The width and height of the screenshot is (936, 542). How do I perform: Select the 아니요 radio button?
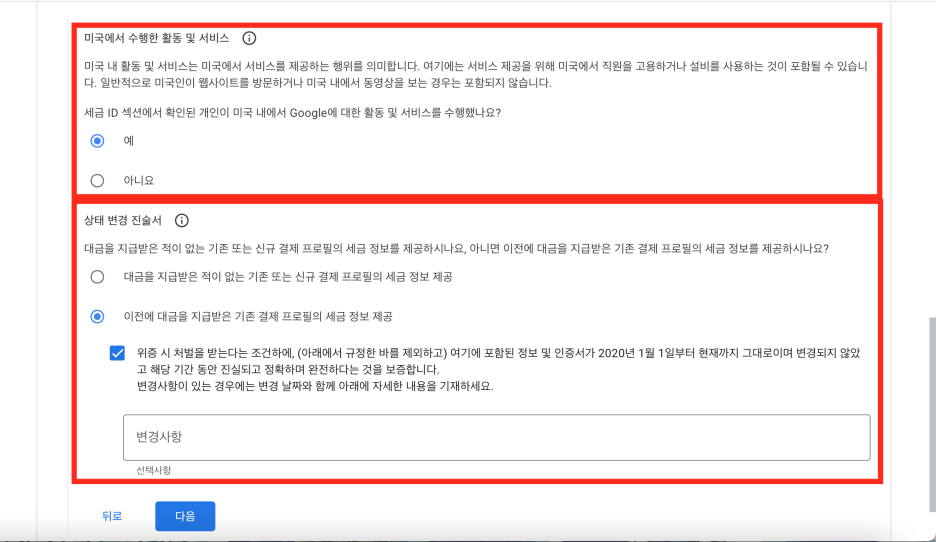tap(97, 180)
